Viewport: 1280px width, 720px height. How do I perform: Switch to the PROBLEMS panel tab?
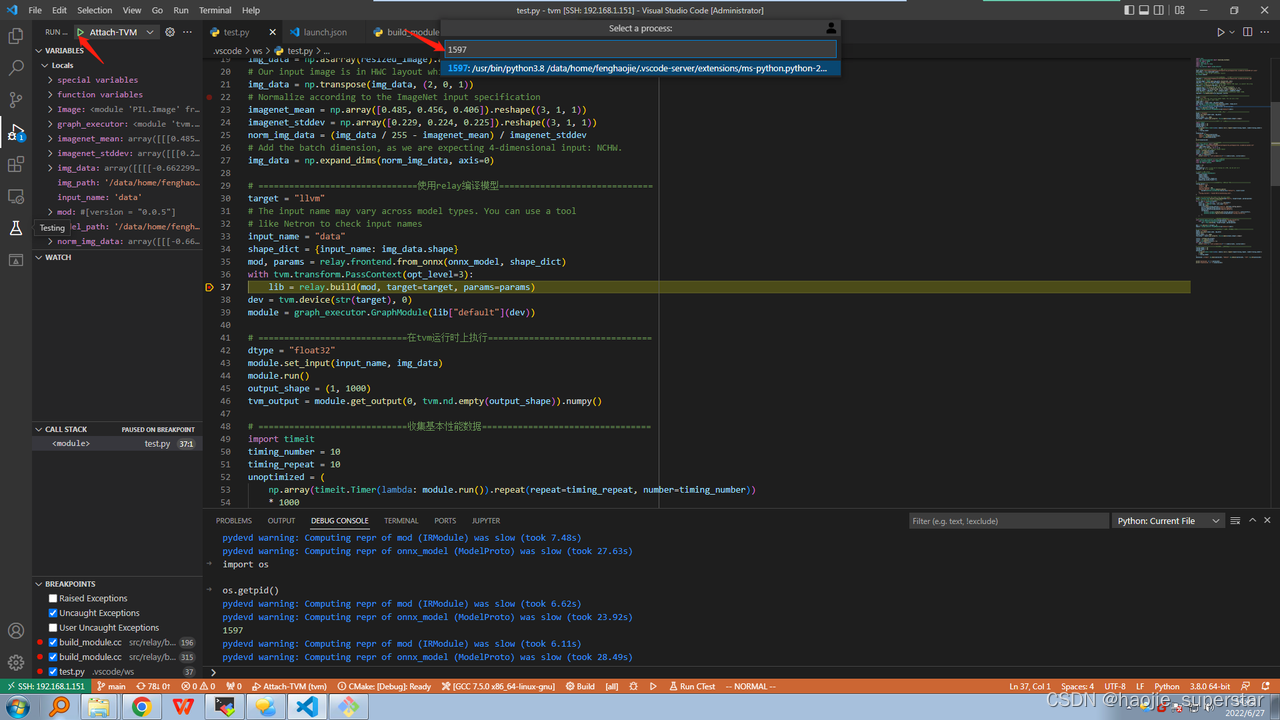234,521
